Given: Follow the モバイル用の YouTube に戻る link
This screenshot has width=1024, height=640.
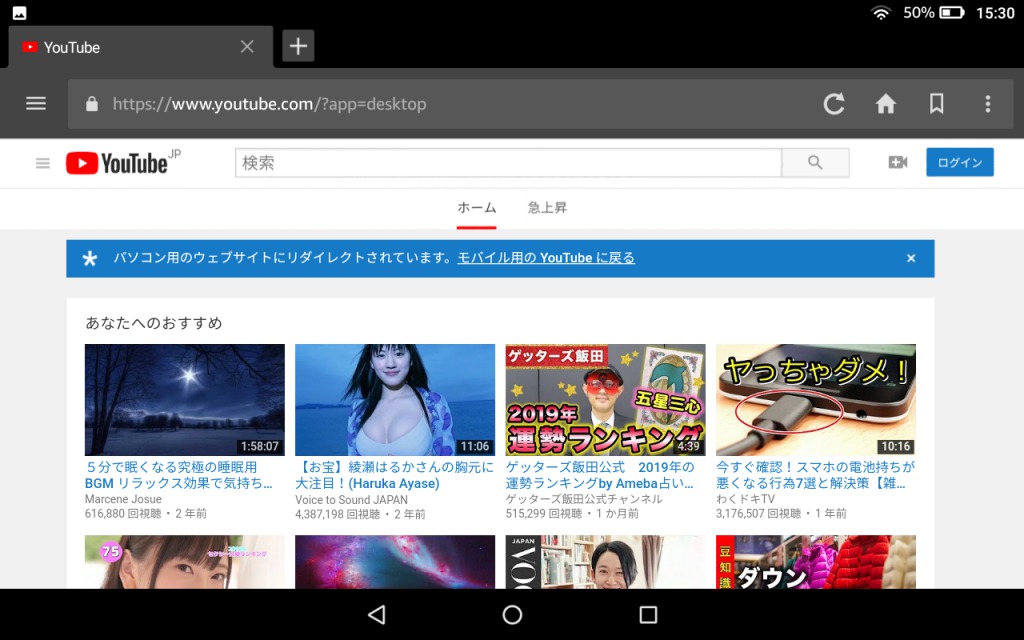Looking at the screenshot, I should (546, 258).
